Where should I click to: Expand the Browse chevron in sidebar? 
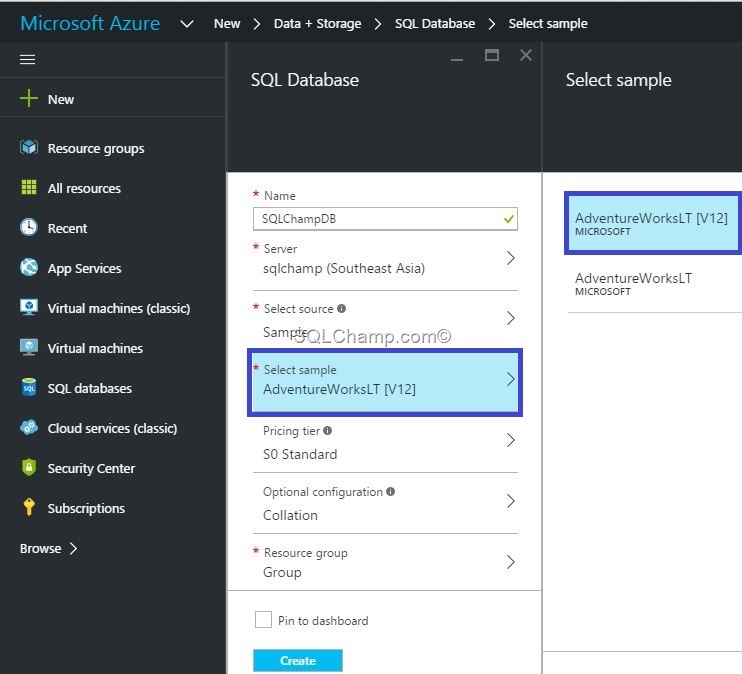(x=73, y=549)
